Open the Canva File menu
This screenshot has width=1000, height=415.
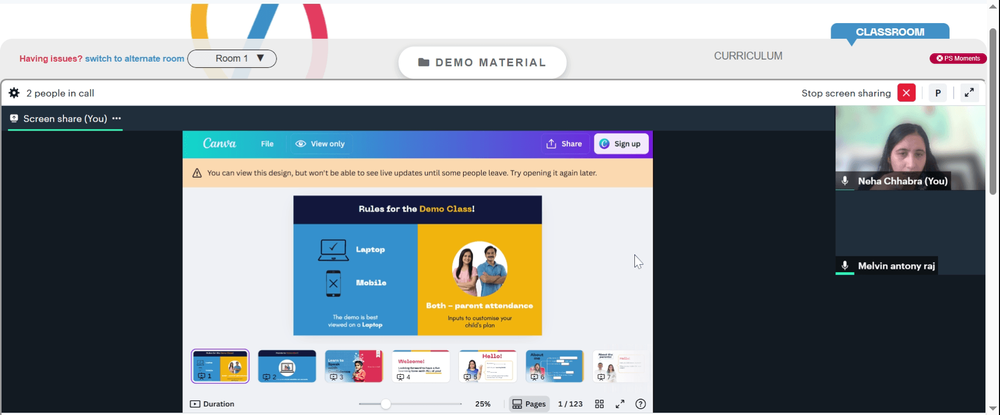point(267,144)
